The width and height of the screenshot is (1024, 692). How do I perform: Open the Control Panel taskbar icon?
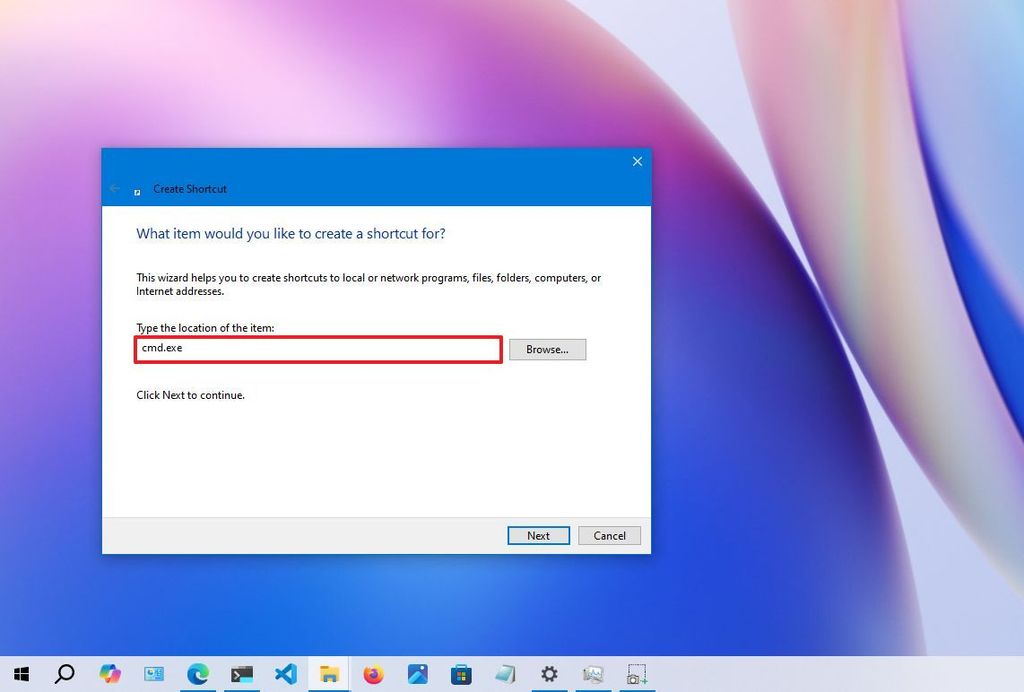tap(154, 674)
